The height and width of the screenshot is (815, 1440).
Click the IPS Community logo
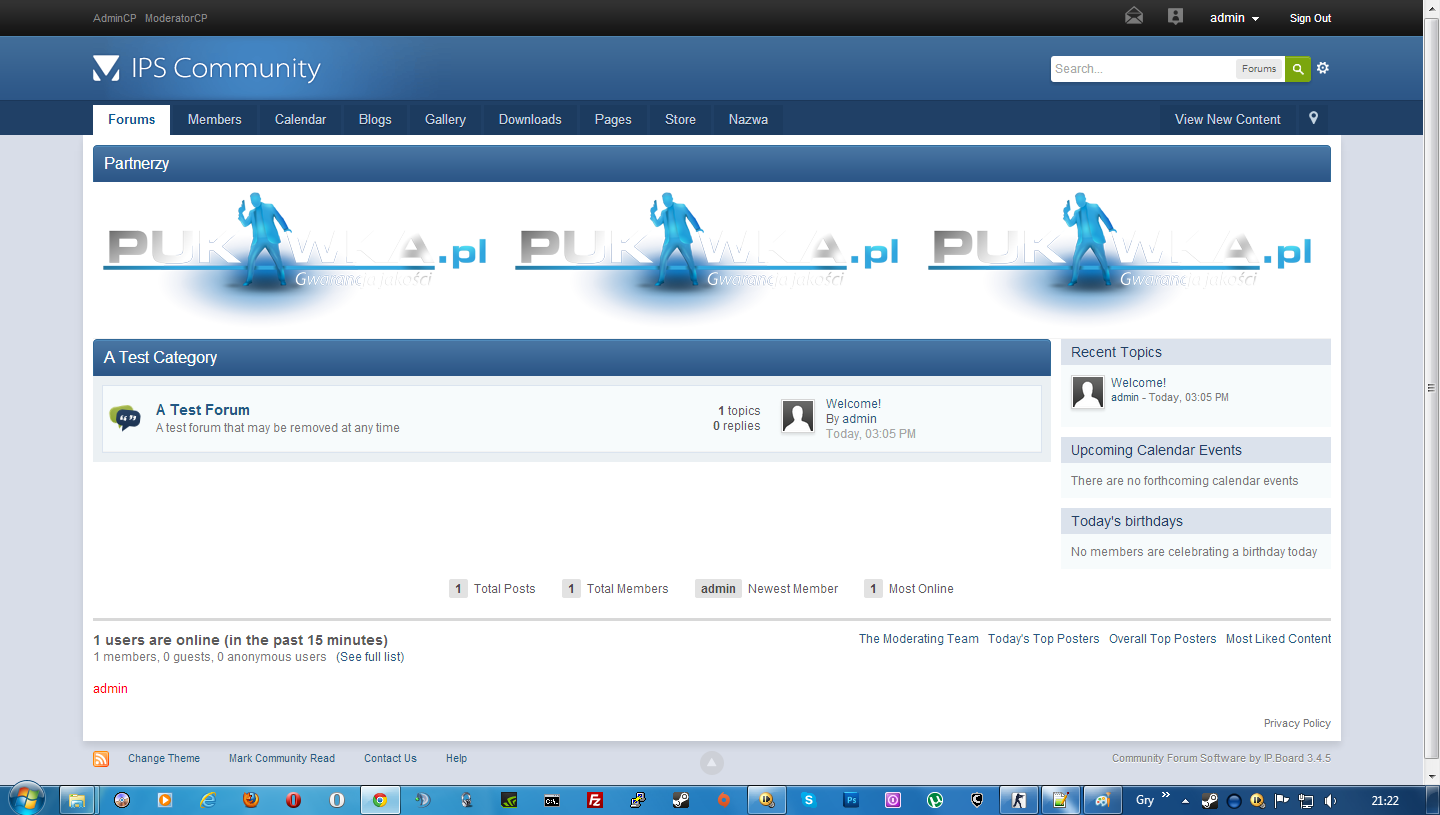click(x=207, y=68)
